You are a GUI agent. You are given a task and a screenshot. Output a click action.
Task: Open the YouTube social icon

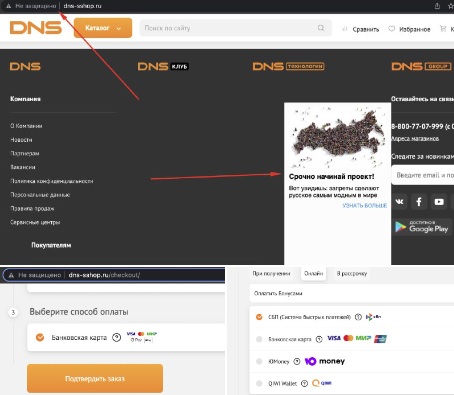[x=439, y=202]
